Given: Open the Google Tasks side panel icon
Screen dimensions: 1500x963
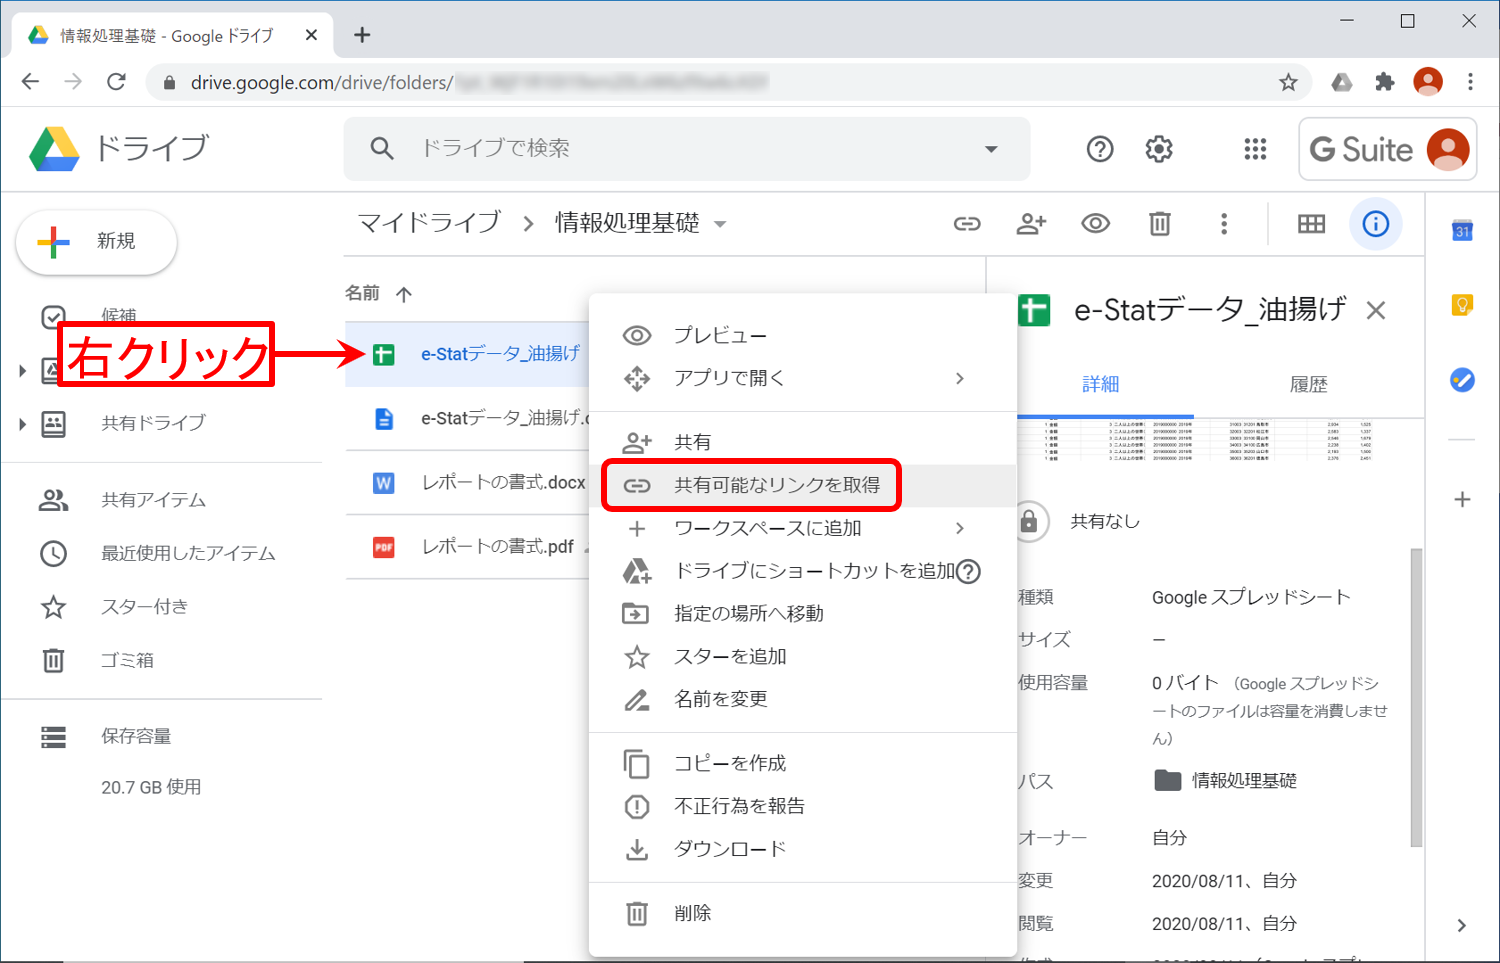Looking at the screenshot, I should pos(1462,380).
